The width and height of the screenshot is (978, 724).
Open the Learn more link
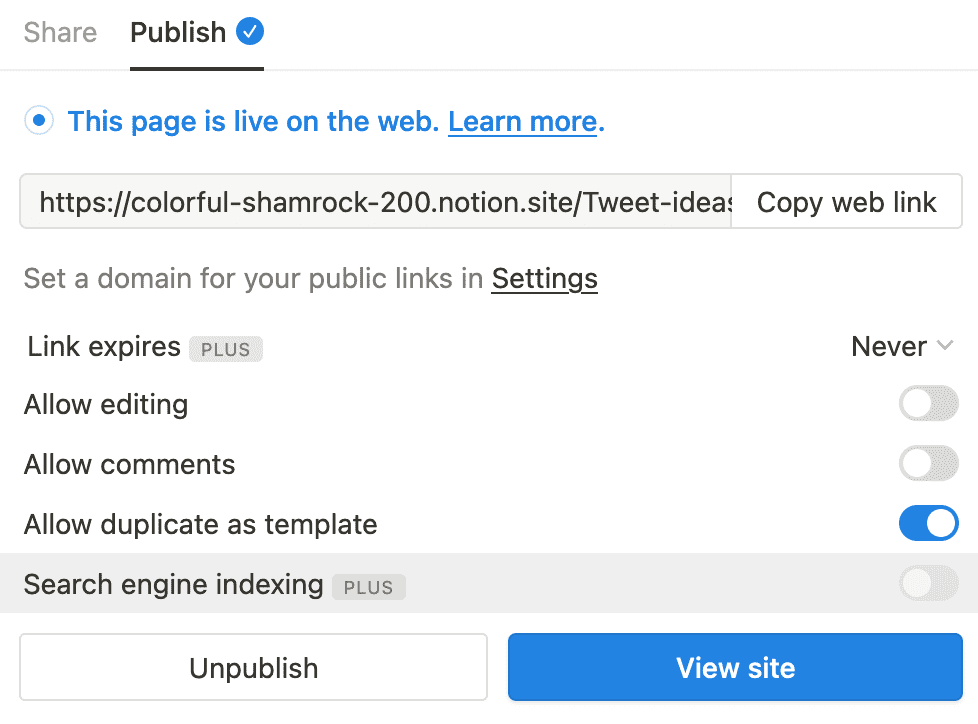[522, 121]
